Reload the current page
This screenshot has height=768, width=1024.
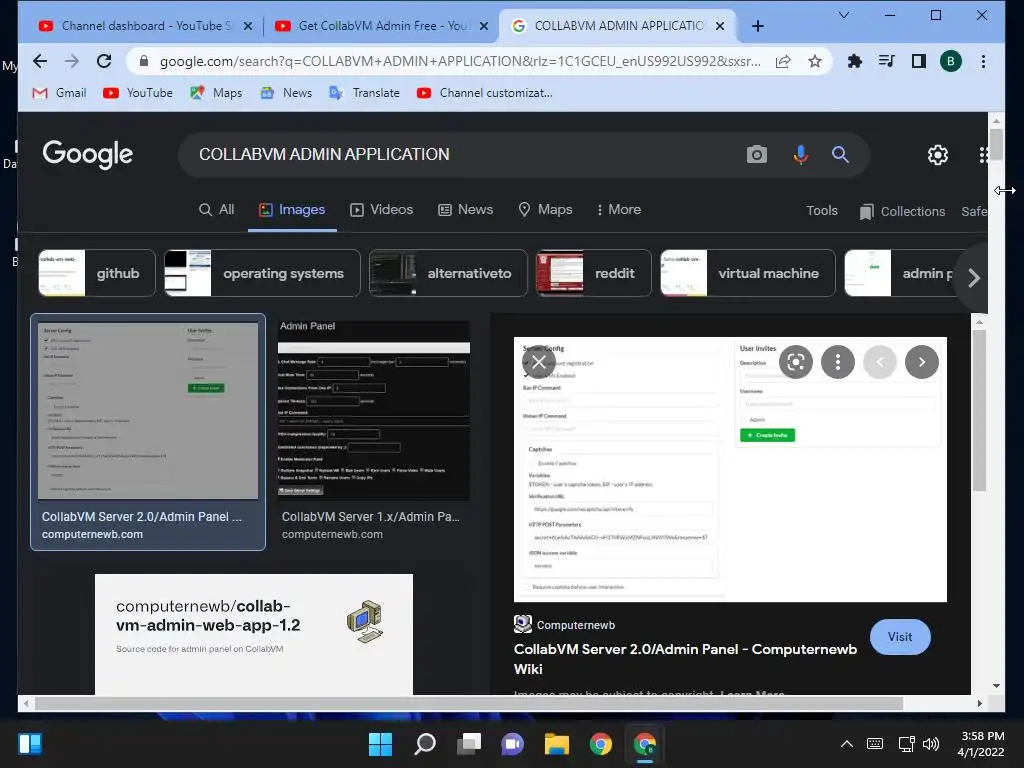tap(104, 61)
